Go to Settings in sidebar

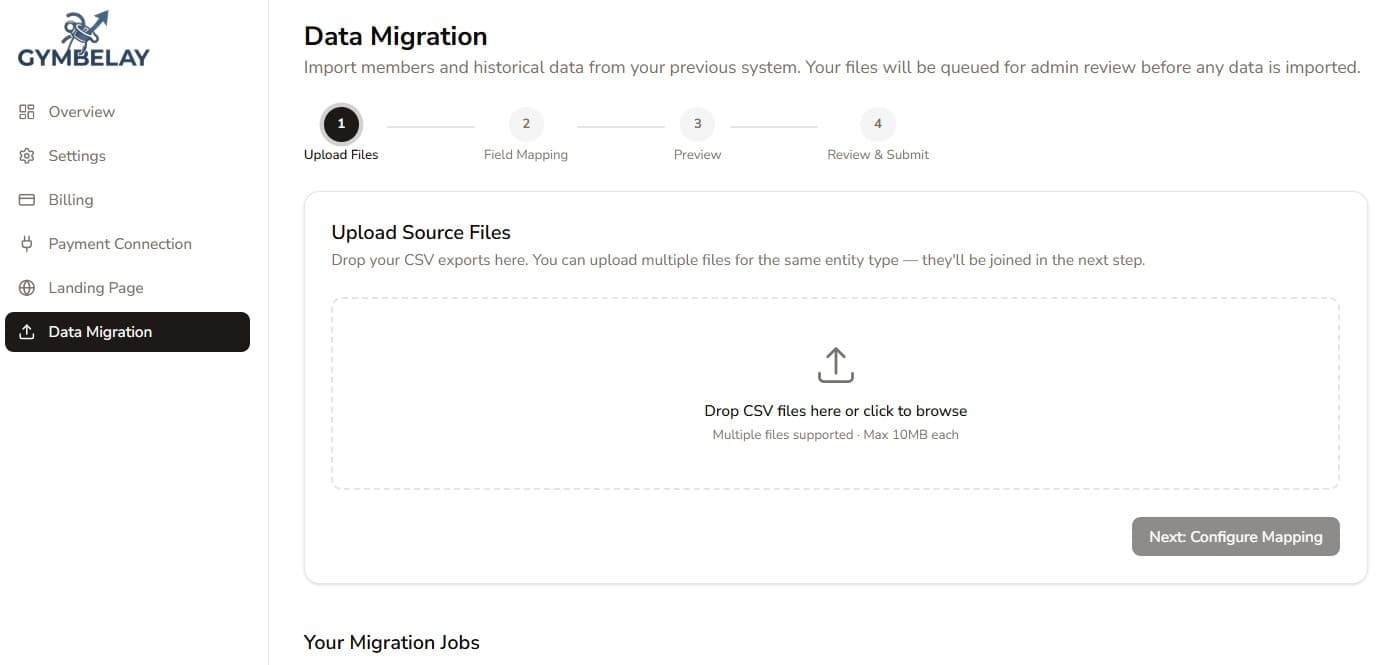pos(127,156)
